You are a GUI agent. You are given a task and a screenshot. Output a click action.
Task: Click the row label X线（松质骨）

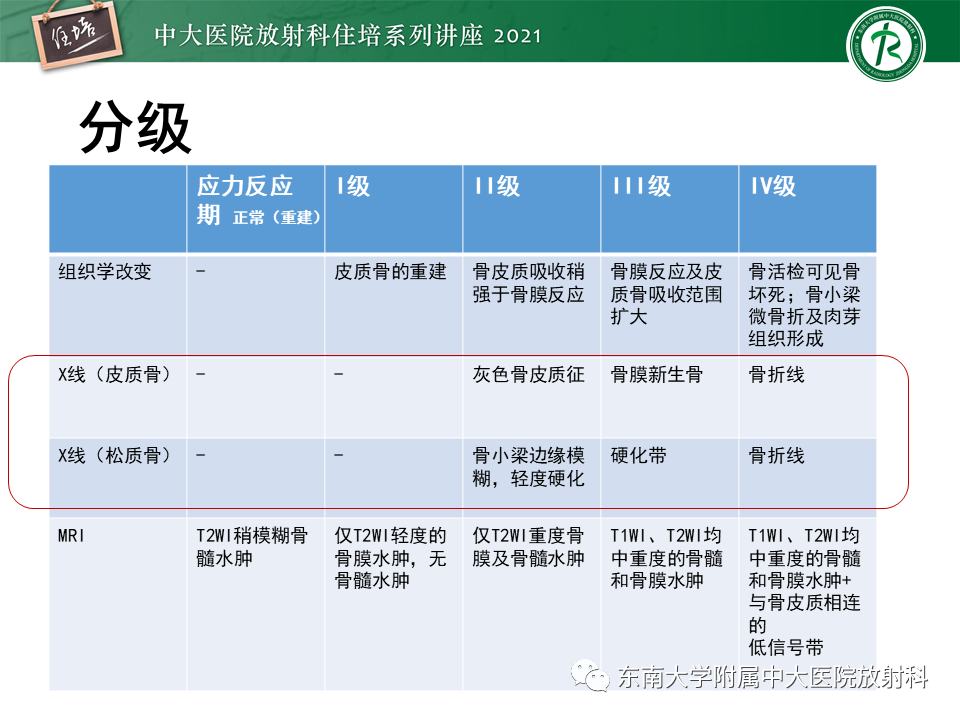(x=114, y=455)
